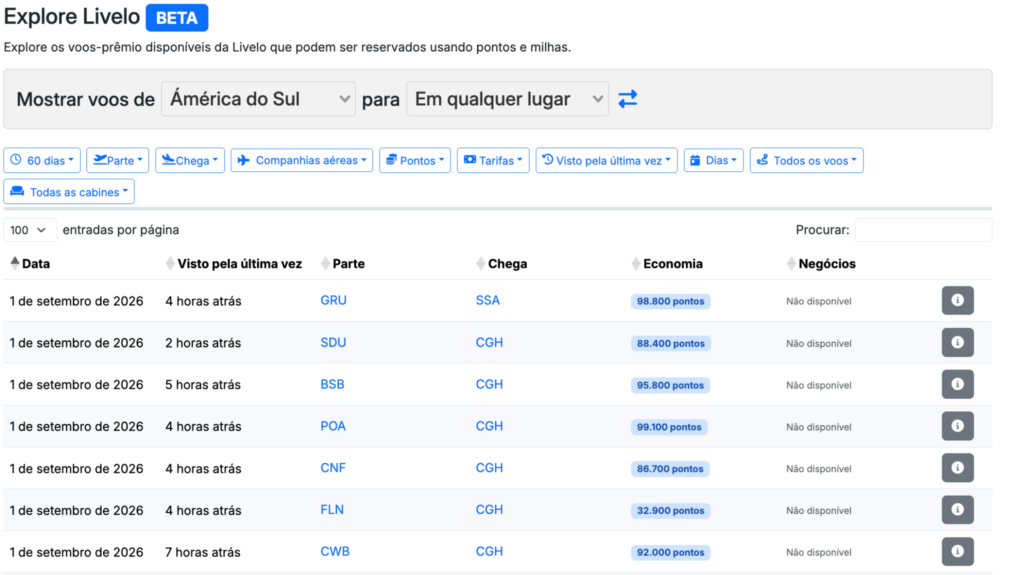Select the 92.000 pontos fare badge
This screenshot has width=1024, height=575.
click(x=671, y=552)
